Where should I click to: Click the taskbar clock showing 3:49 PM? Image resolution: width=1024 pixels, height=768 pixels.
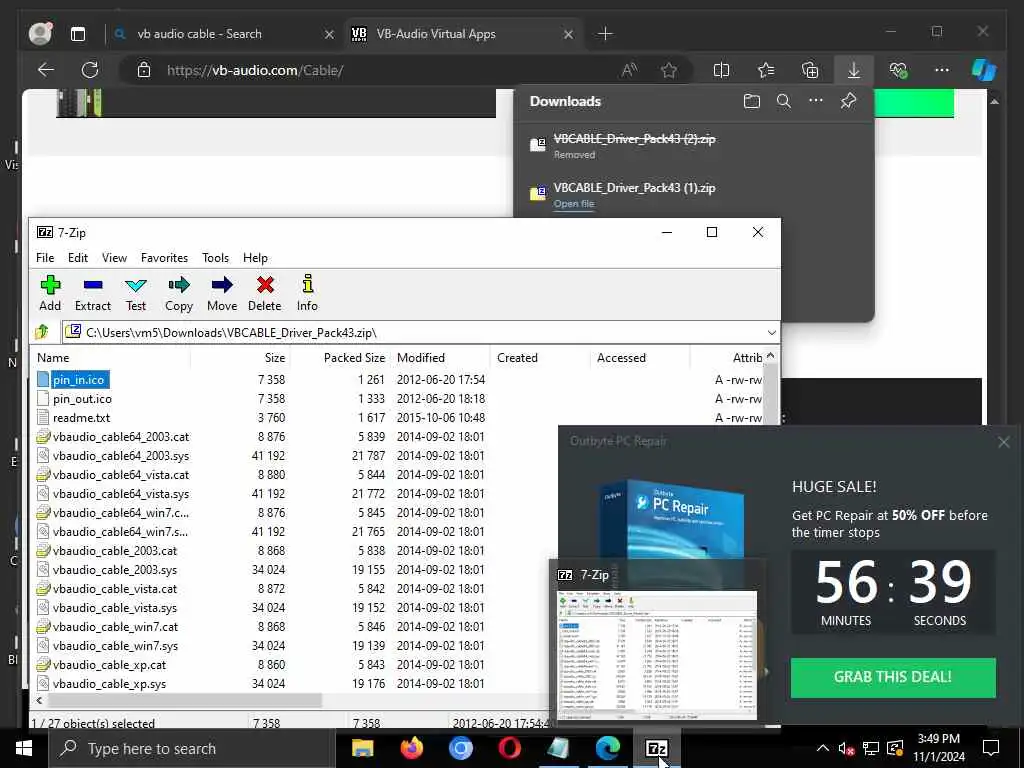pos(938,748)
